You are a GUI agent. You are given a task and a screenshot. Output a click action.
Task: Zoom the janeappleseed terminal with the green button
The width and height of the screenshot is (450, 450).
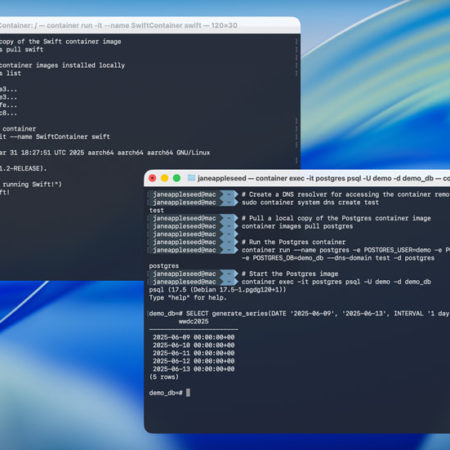tap(177, 178)
